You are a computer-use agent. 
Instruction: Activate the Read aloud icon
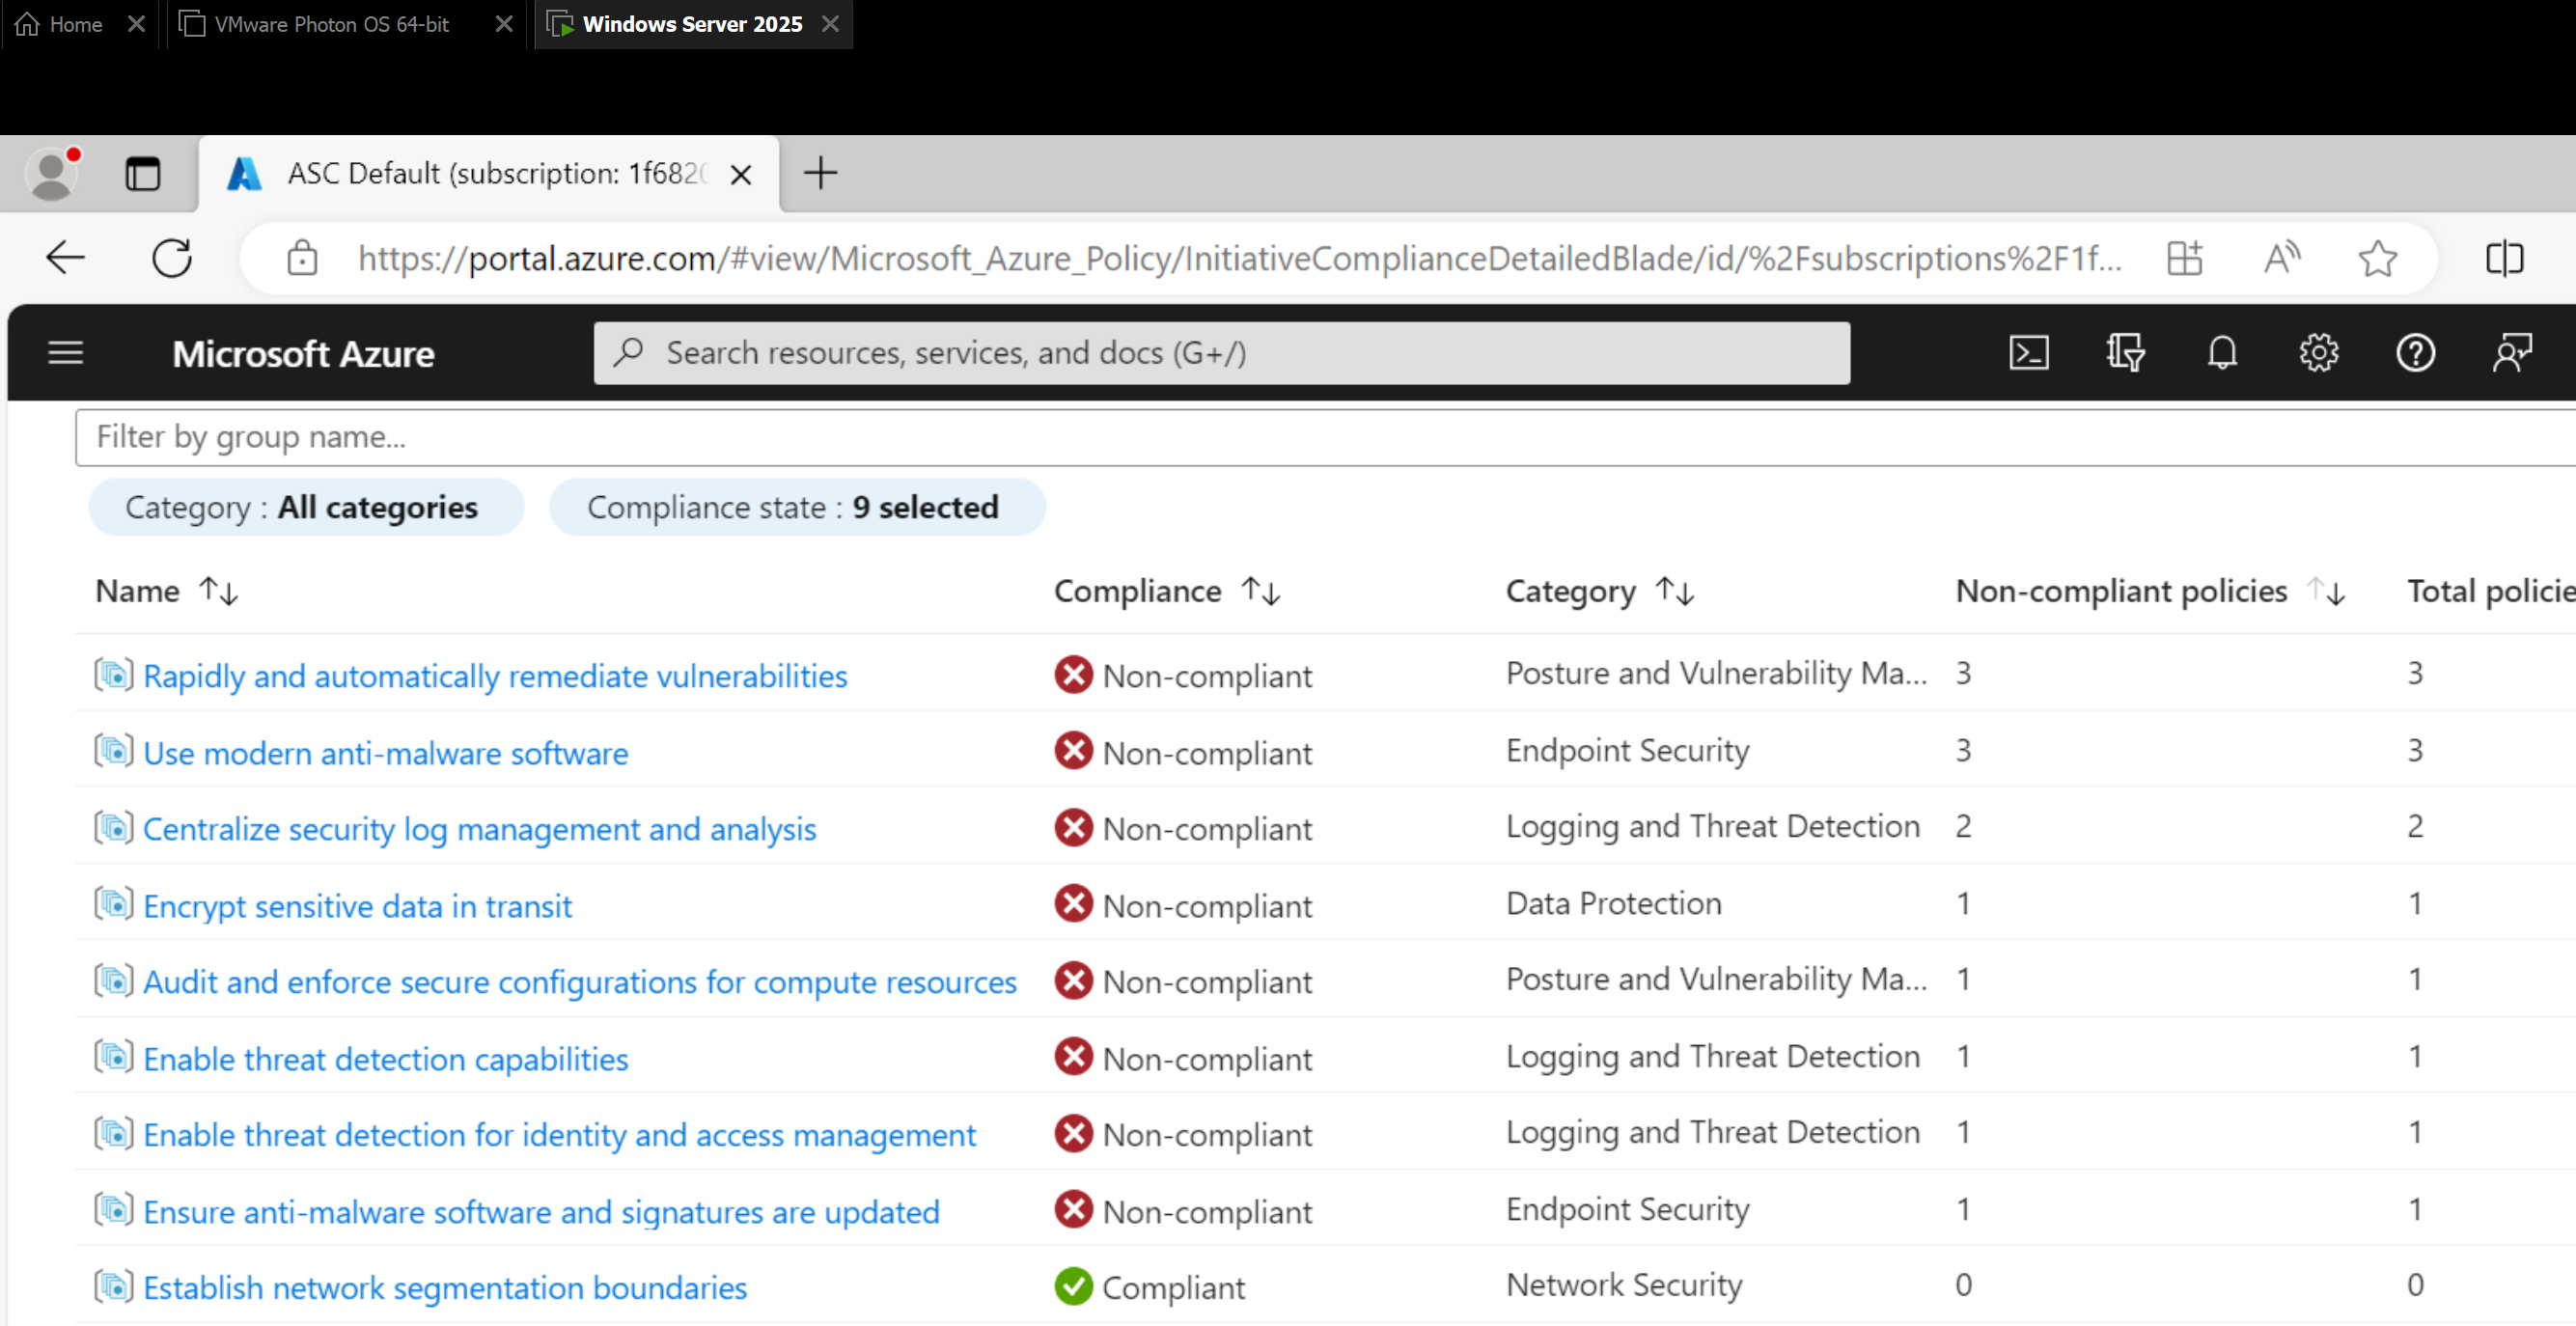[2281, 258]
